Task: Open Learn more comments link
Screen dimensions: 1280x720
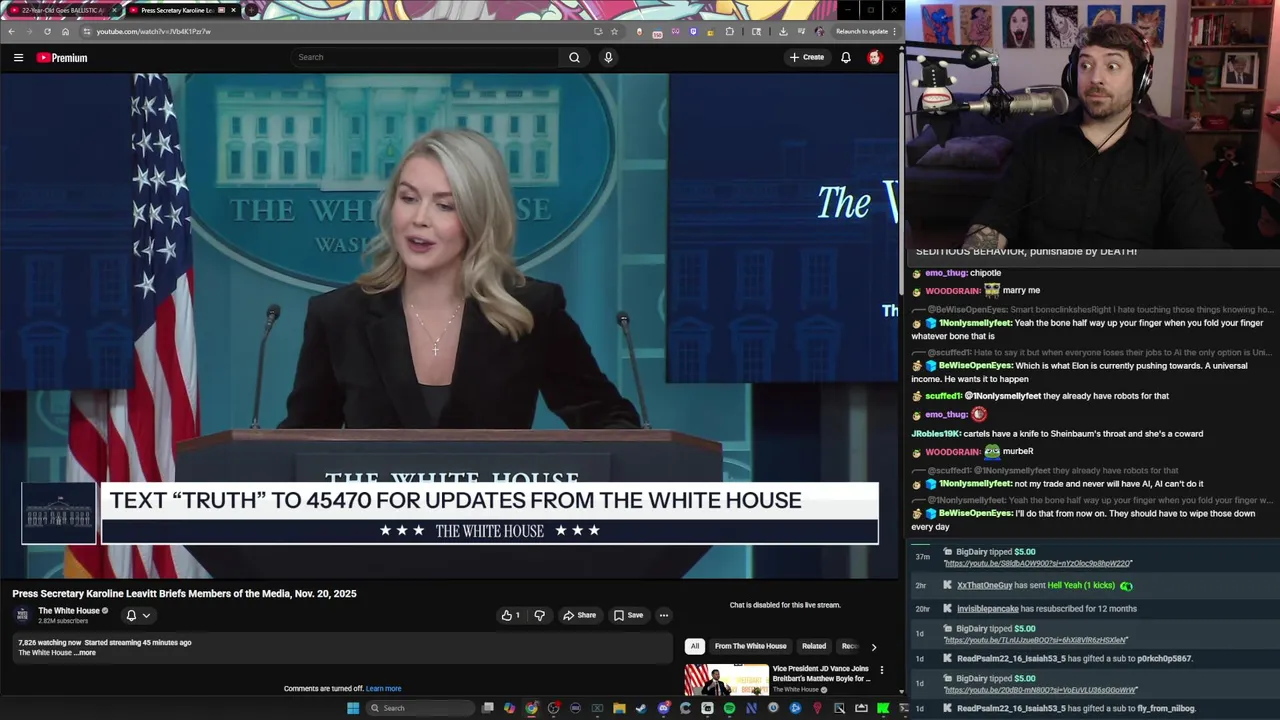Action: 383,688
